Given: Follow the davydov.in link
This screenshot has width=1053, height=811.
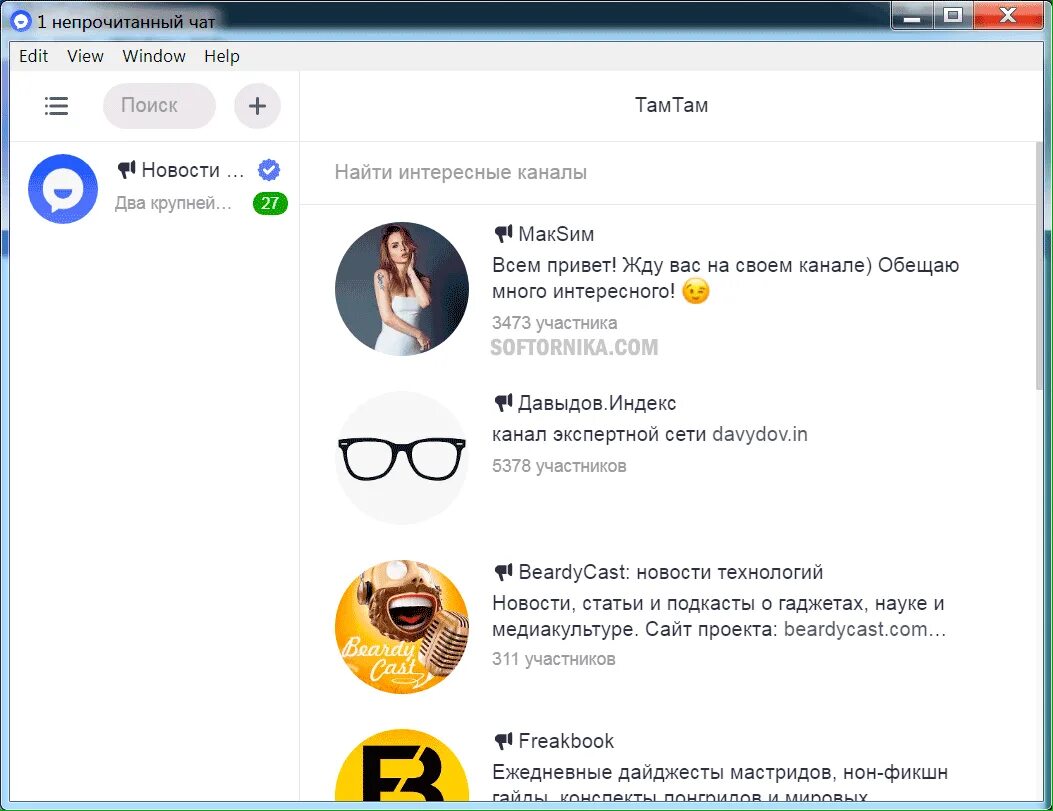Looking at the screenshot, I should 760,434.
